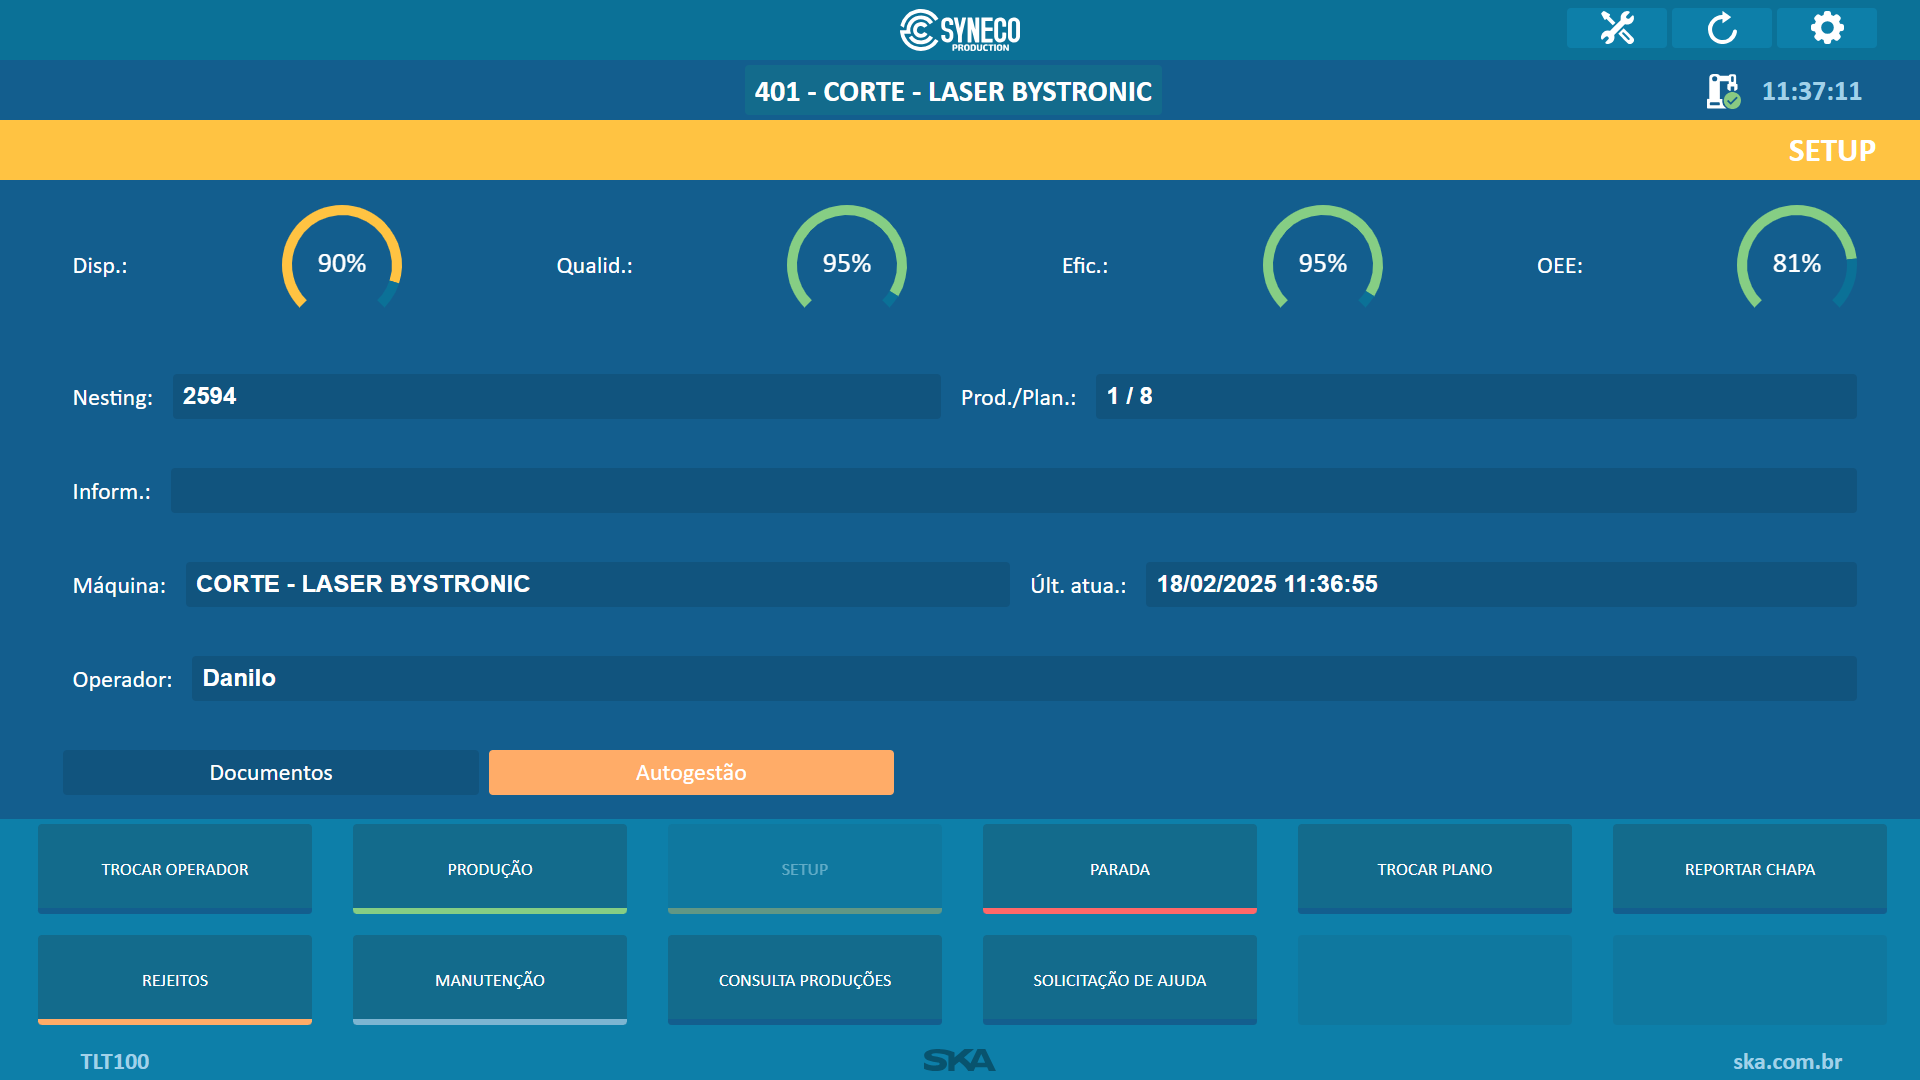Click the Máquina: label
The width and height of the screenshot is (1920, 1080).
pos(119,586)
